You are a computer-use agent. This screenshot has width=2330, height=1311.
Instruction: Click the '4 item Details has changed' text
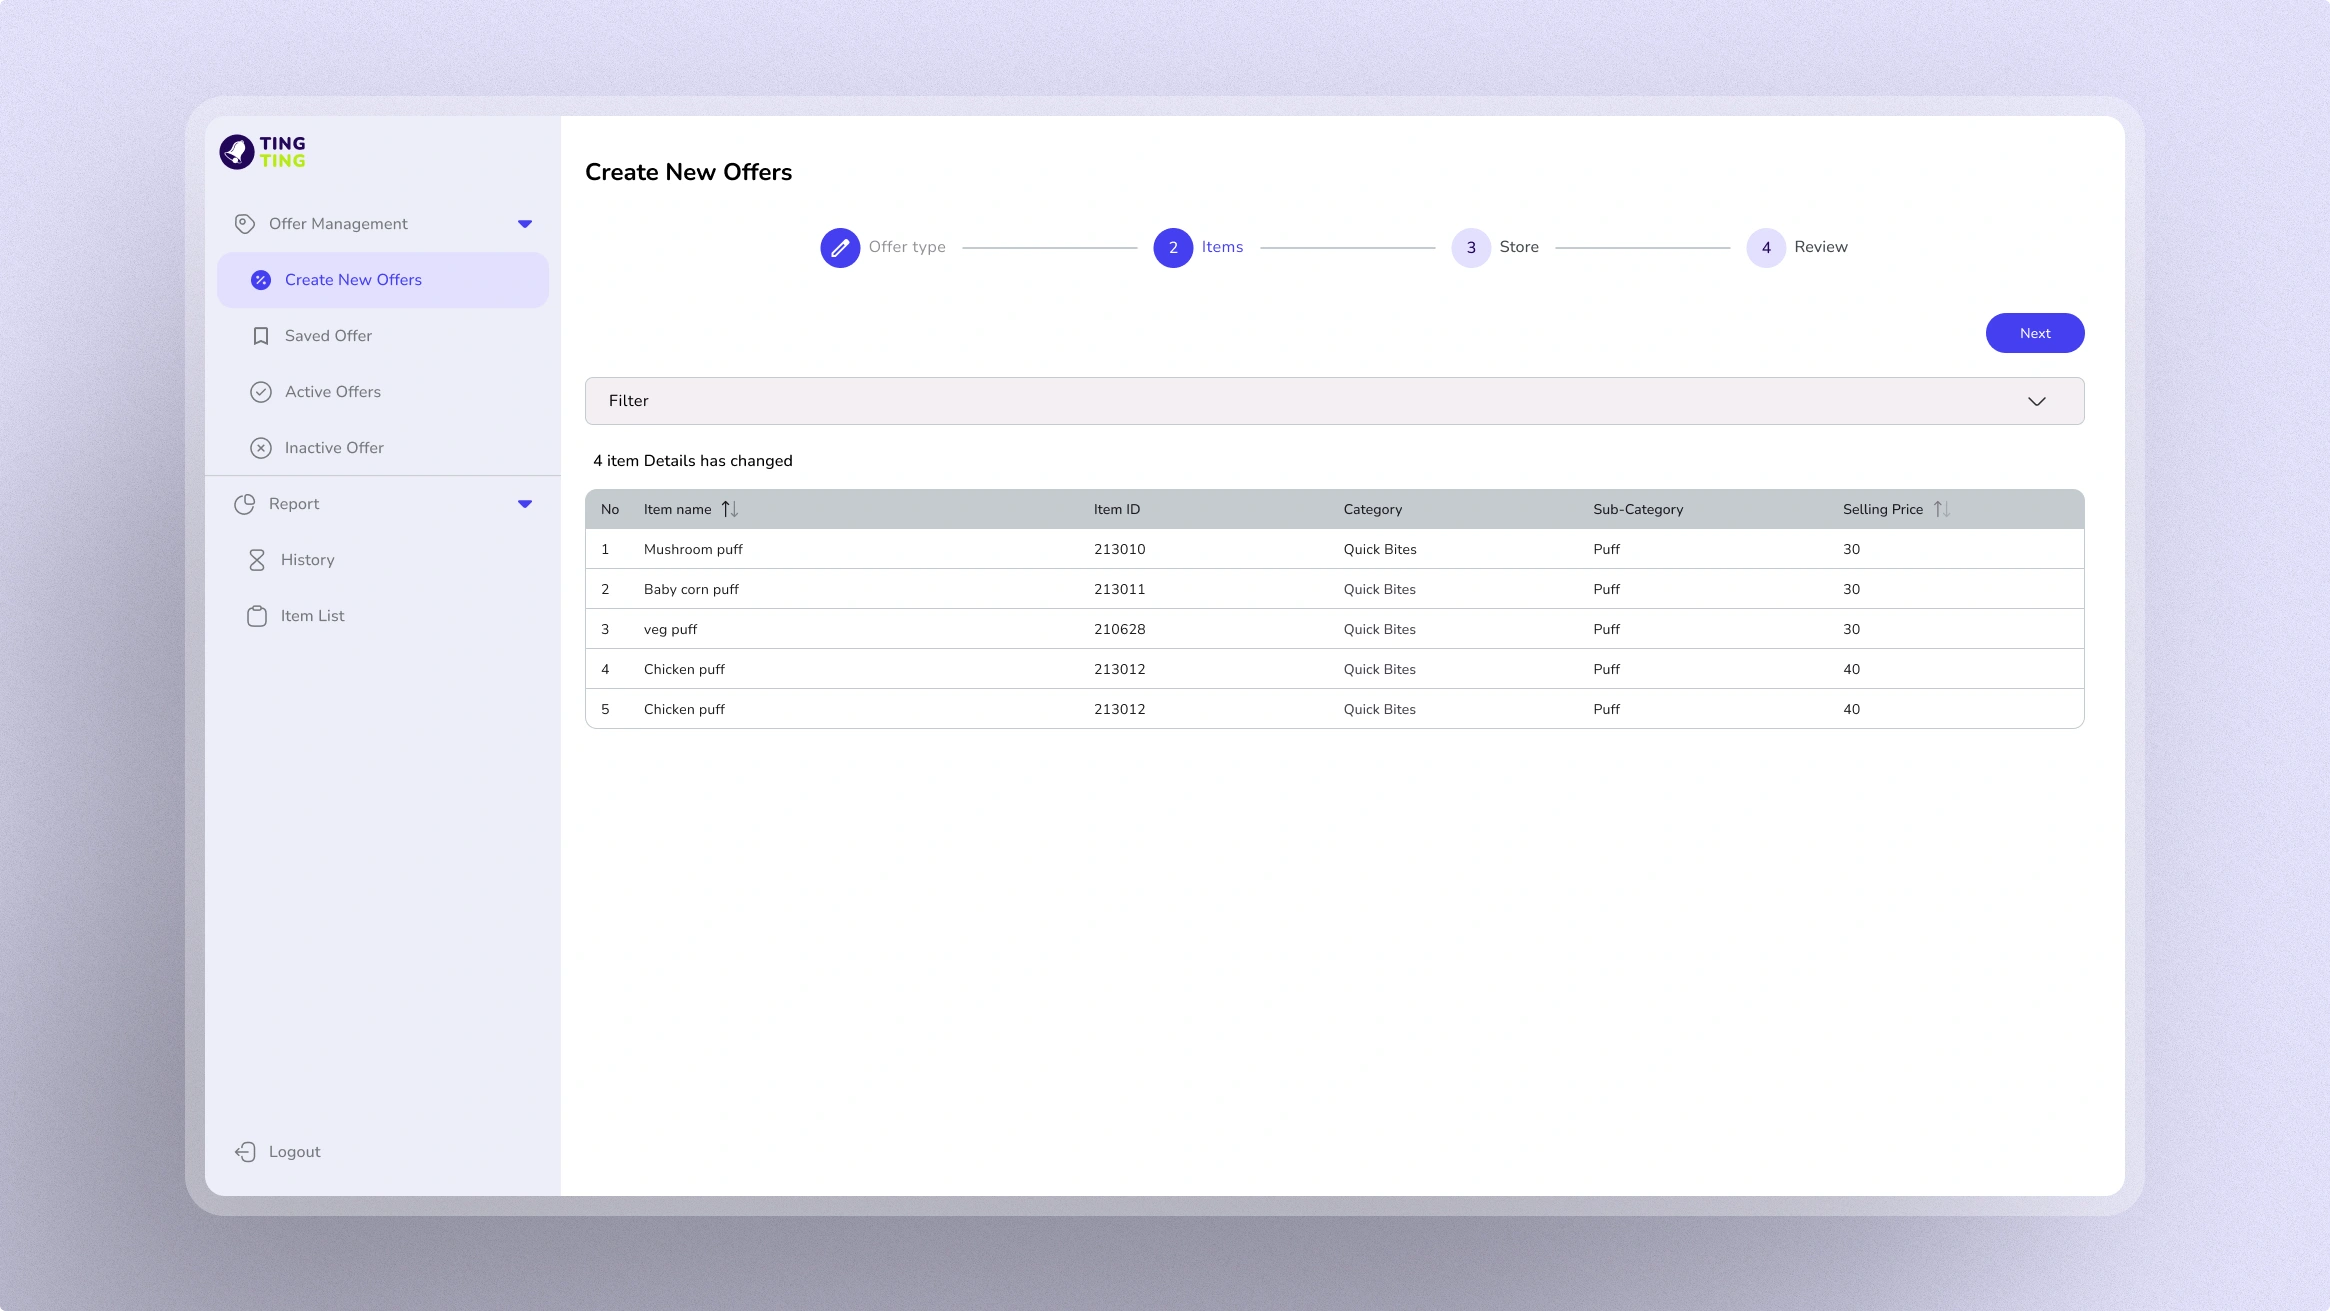(692, 461)
